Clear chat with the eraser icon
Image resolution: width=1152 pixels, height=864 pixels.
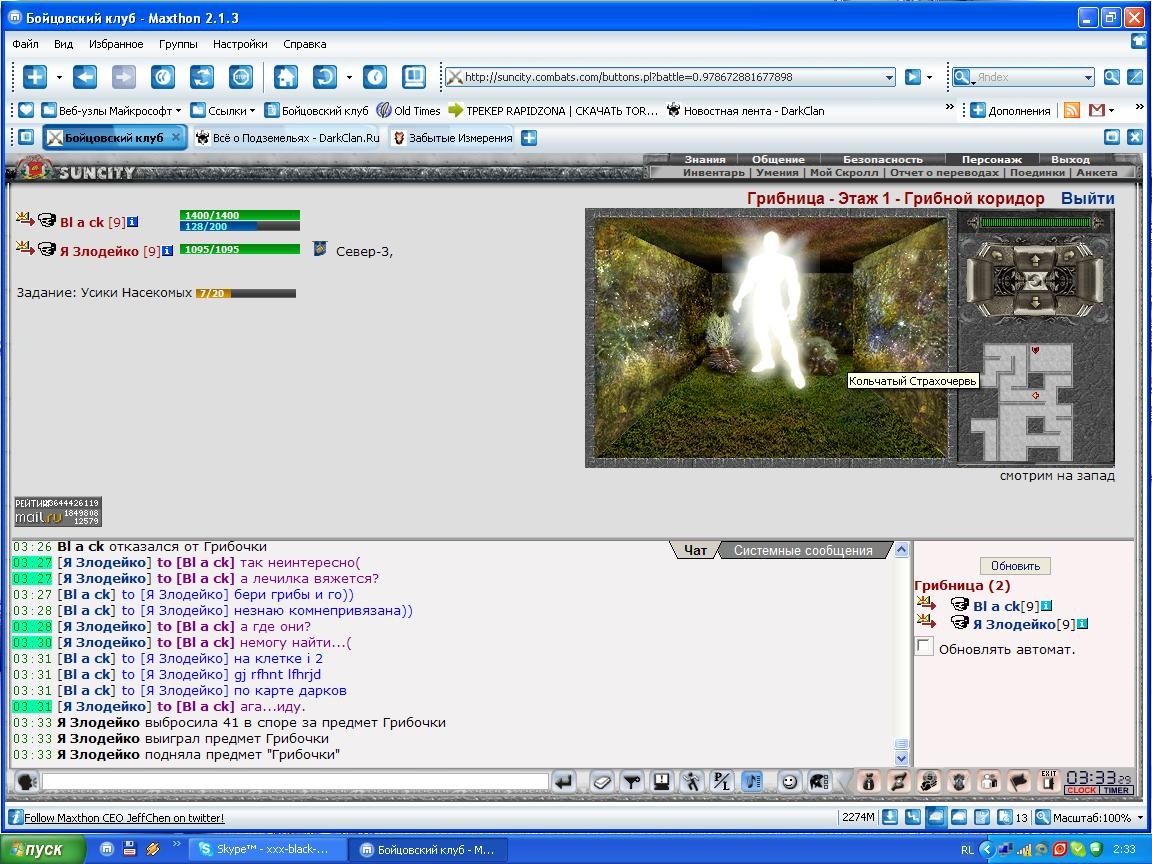pos(602,782)
